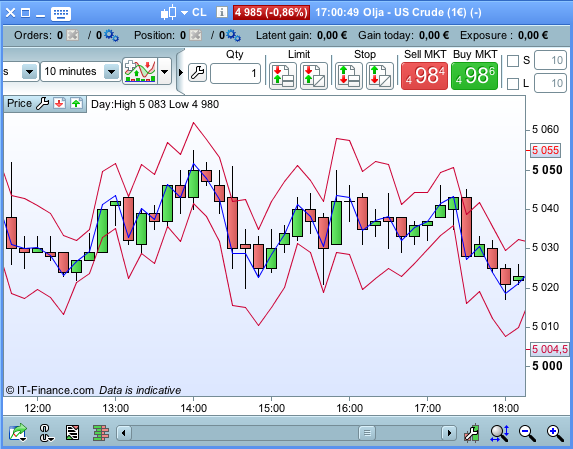Click the red Sell MKT button
Viewport: 573px width, 449px height.
pos(424,76)
